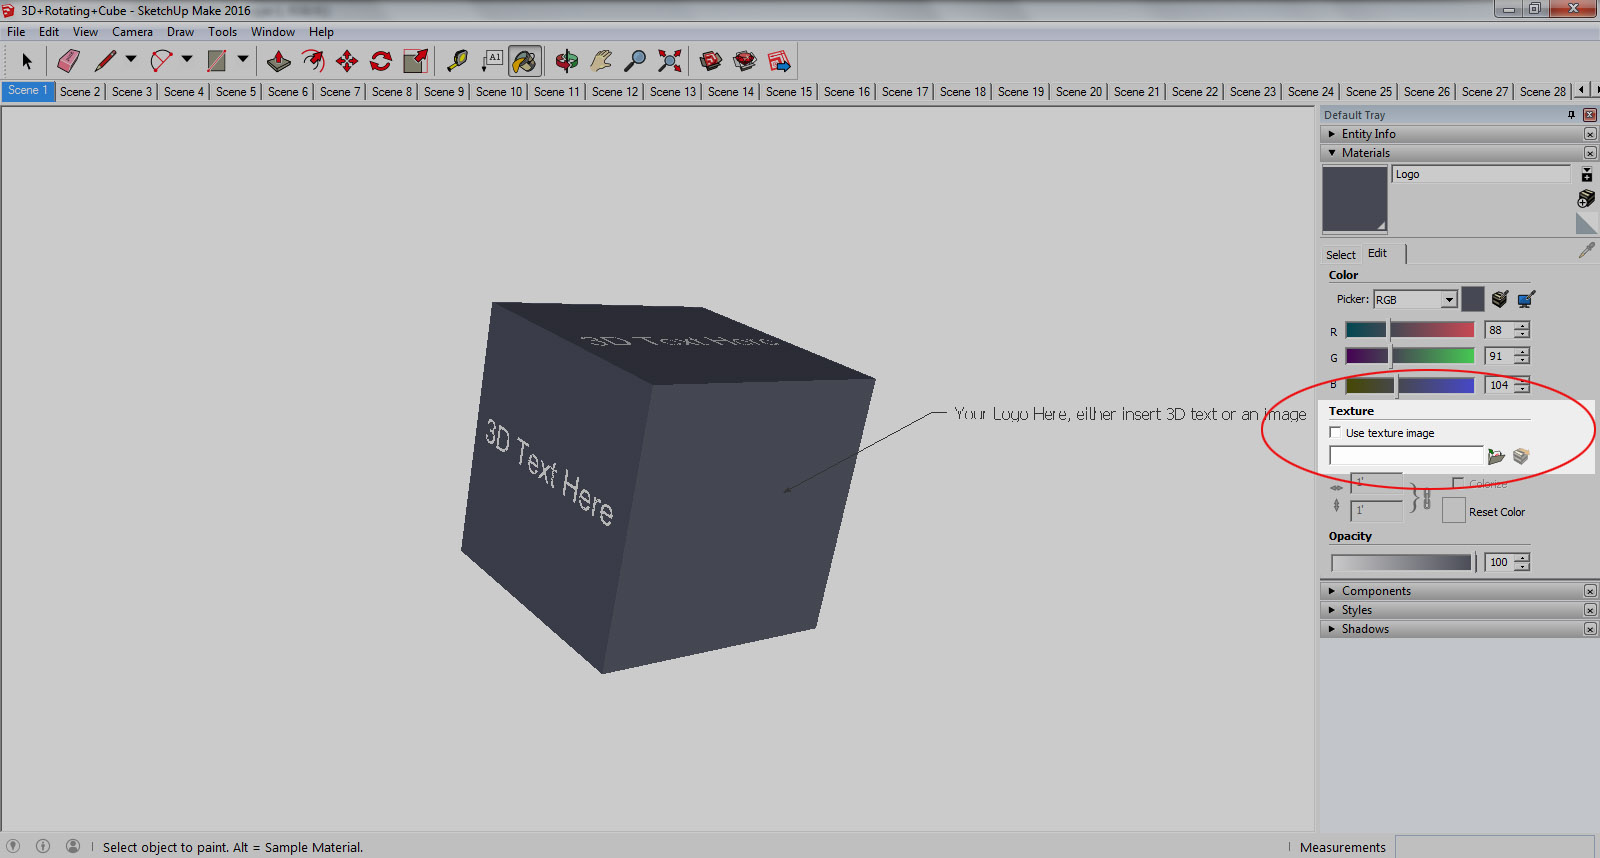Expand the Shadows panel
Viewport: 1600px width, 858px height.
tap(1365, 629)
